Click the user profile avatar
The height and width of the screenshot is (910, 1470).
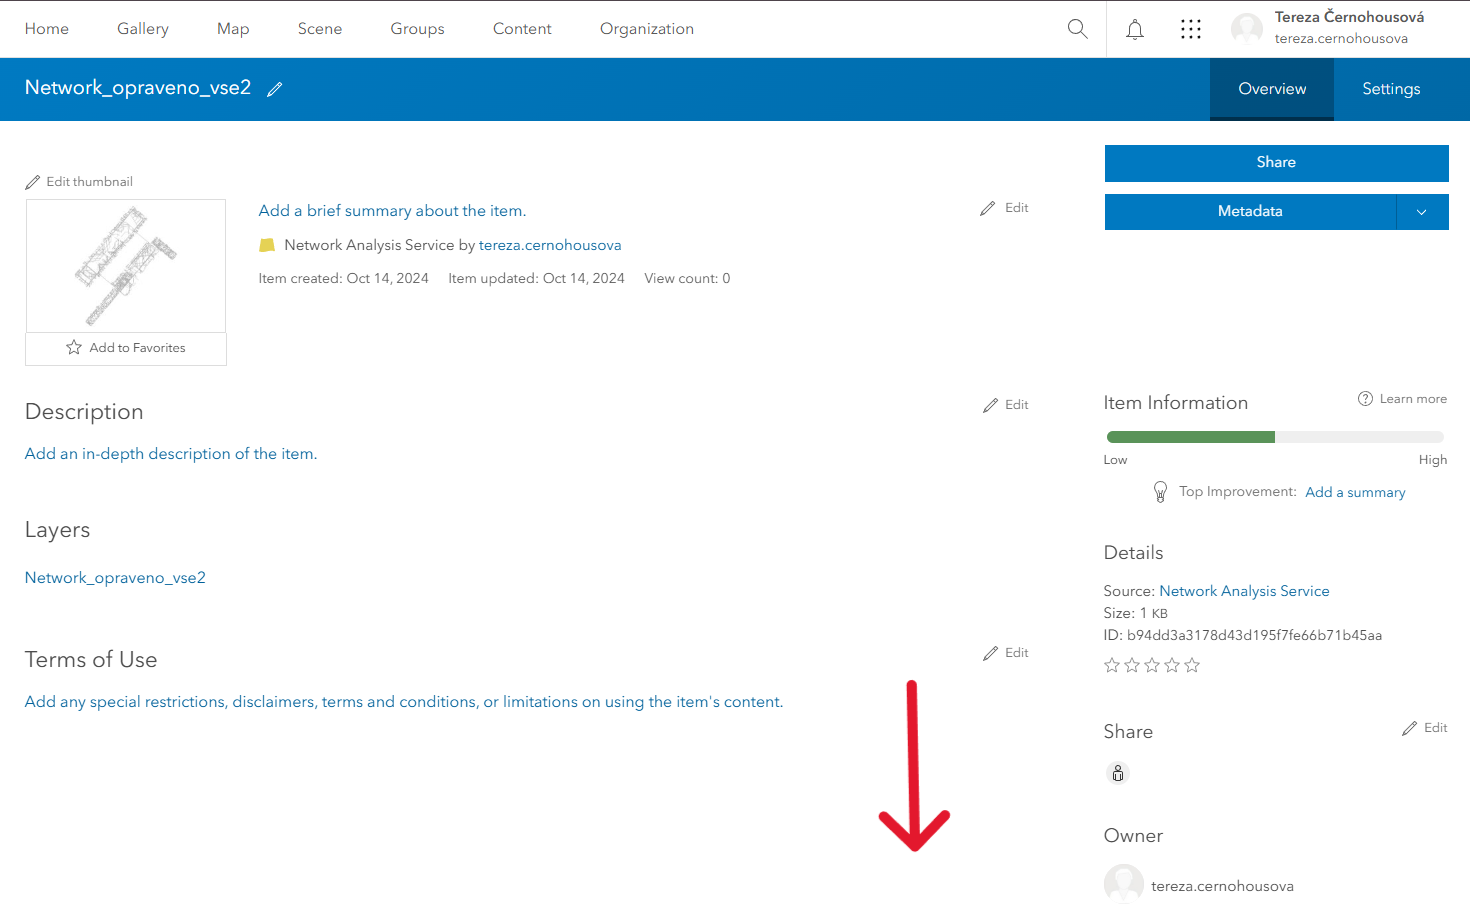coord(1247,29)
